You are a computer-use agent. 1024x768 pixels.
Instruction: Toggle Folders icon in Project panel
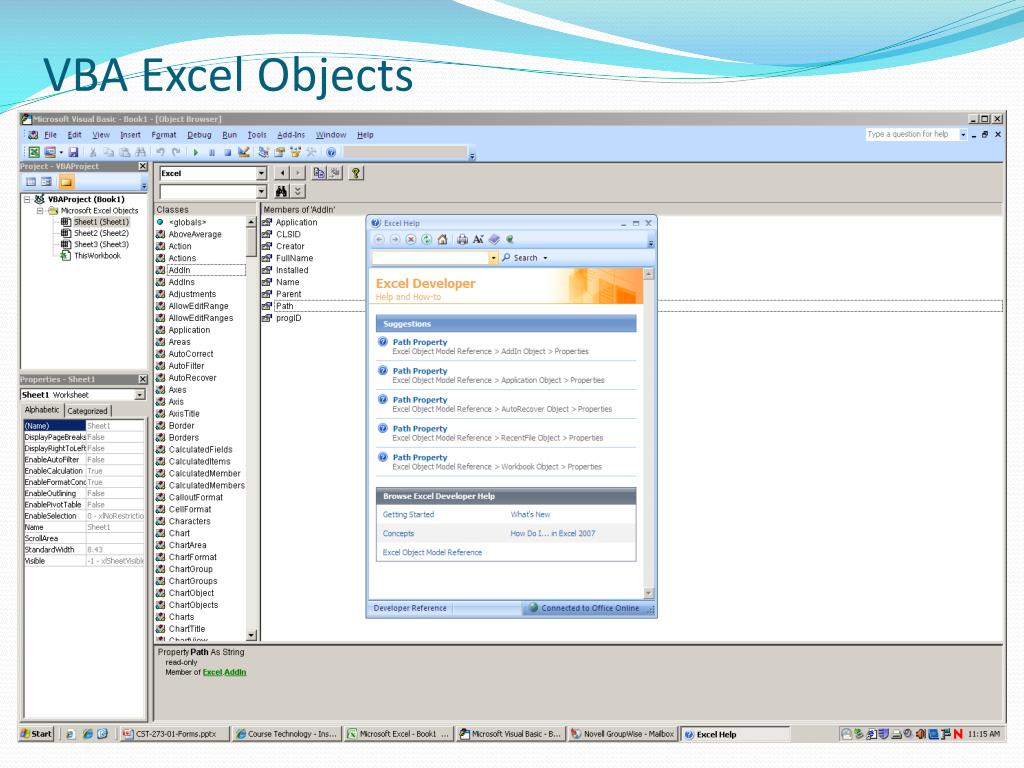67,182
